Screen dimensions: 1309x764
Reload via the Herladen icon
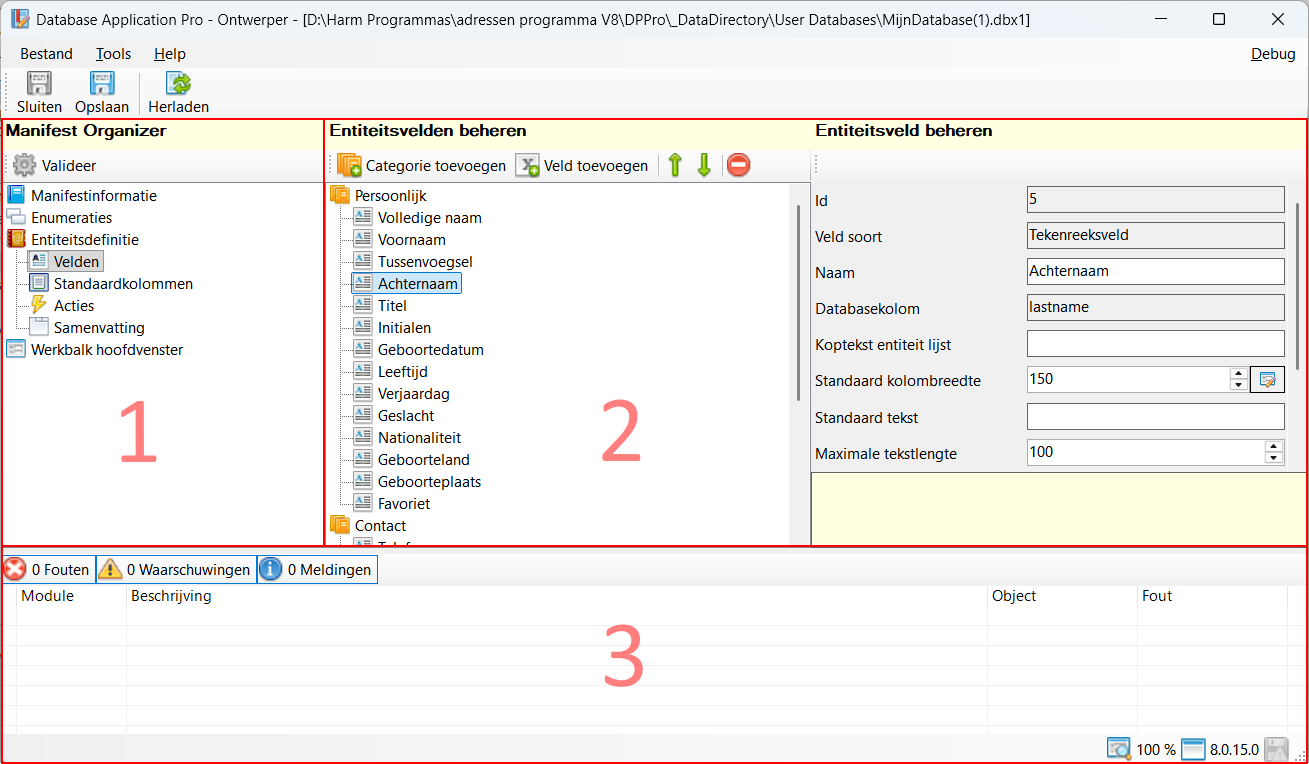click(x=178, y=85)
